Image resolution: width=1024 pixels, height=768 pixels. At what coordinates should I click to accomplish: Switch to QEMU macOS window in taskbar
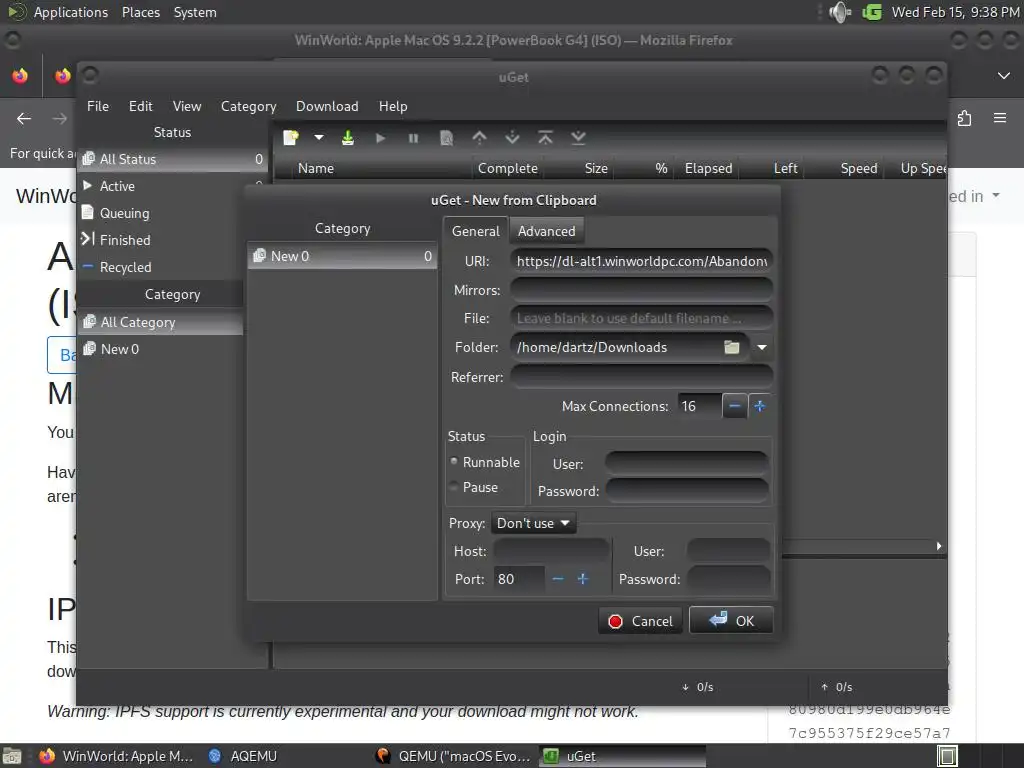click(x=455, y=756)
